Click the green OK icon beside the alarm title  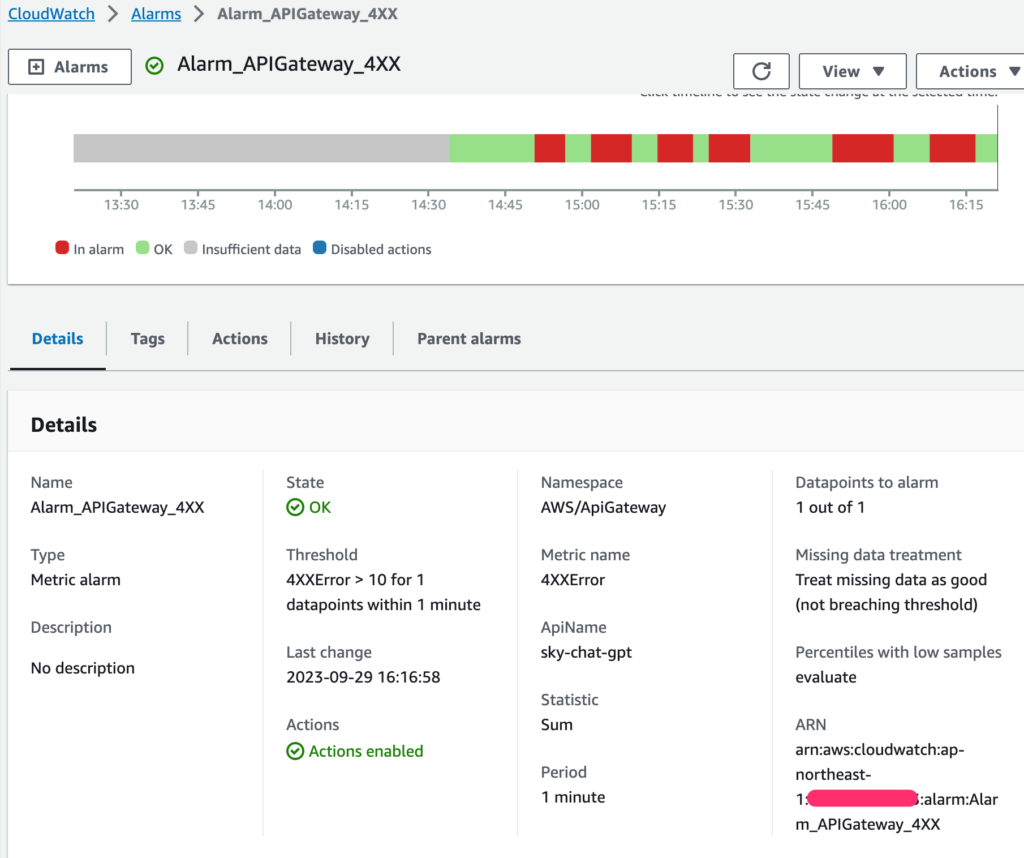coord(154,66)
